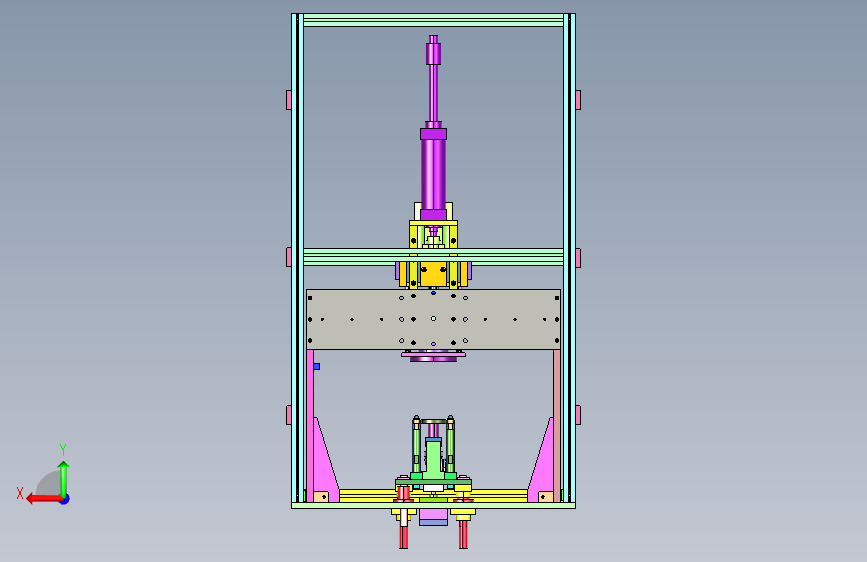Click the green Y axis arrow on triad
Screen dimensions: 867x562
(x=64, y=478)
